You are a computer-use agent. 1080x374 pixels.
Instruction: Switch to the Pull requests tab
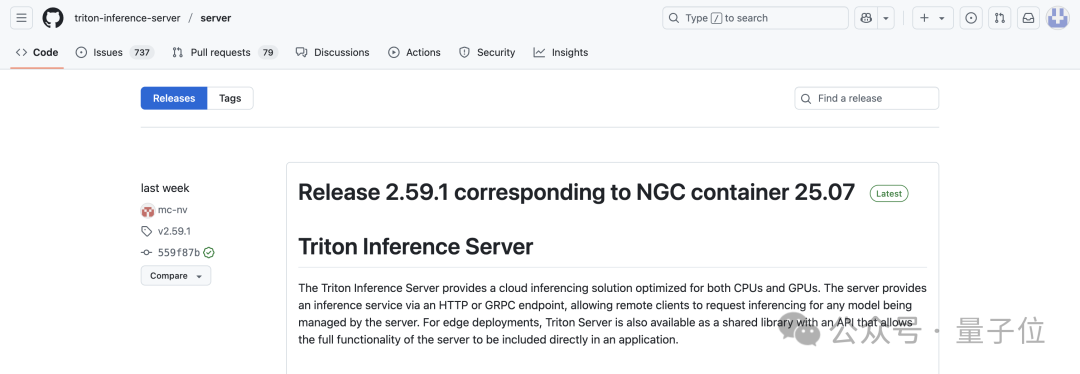point(225,52)
